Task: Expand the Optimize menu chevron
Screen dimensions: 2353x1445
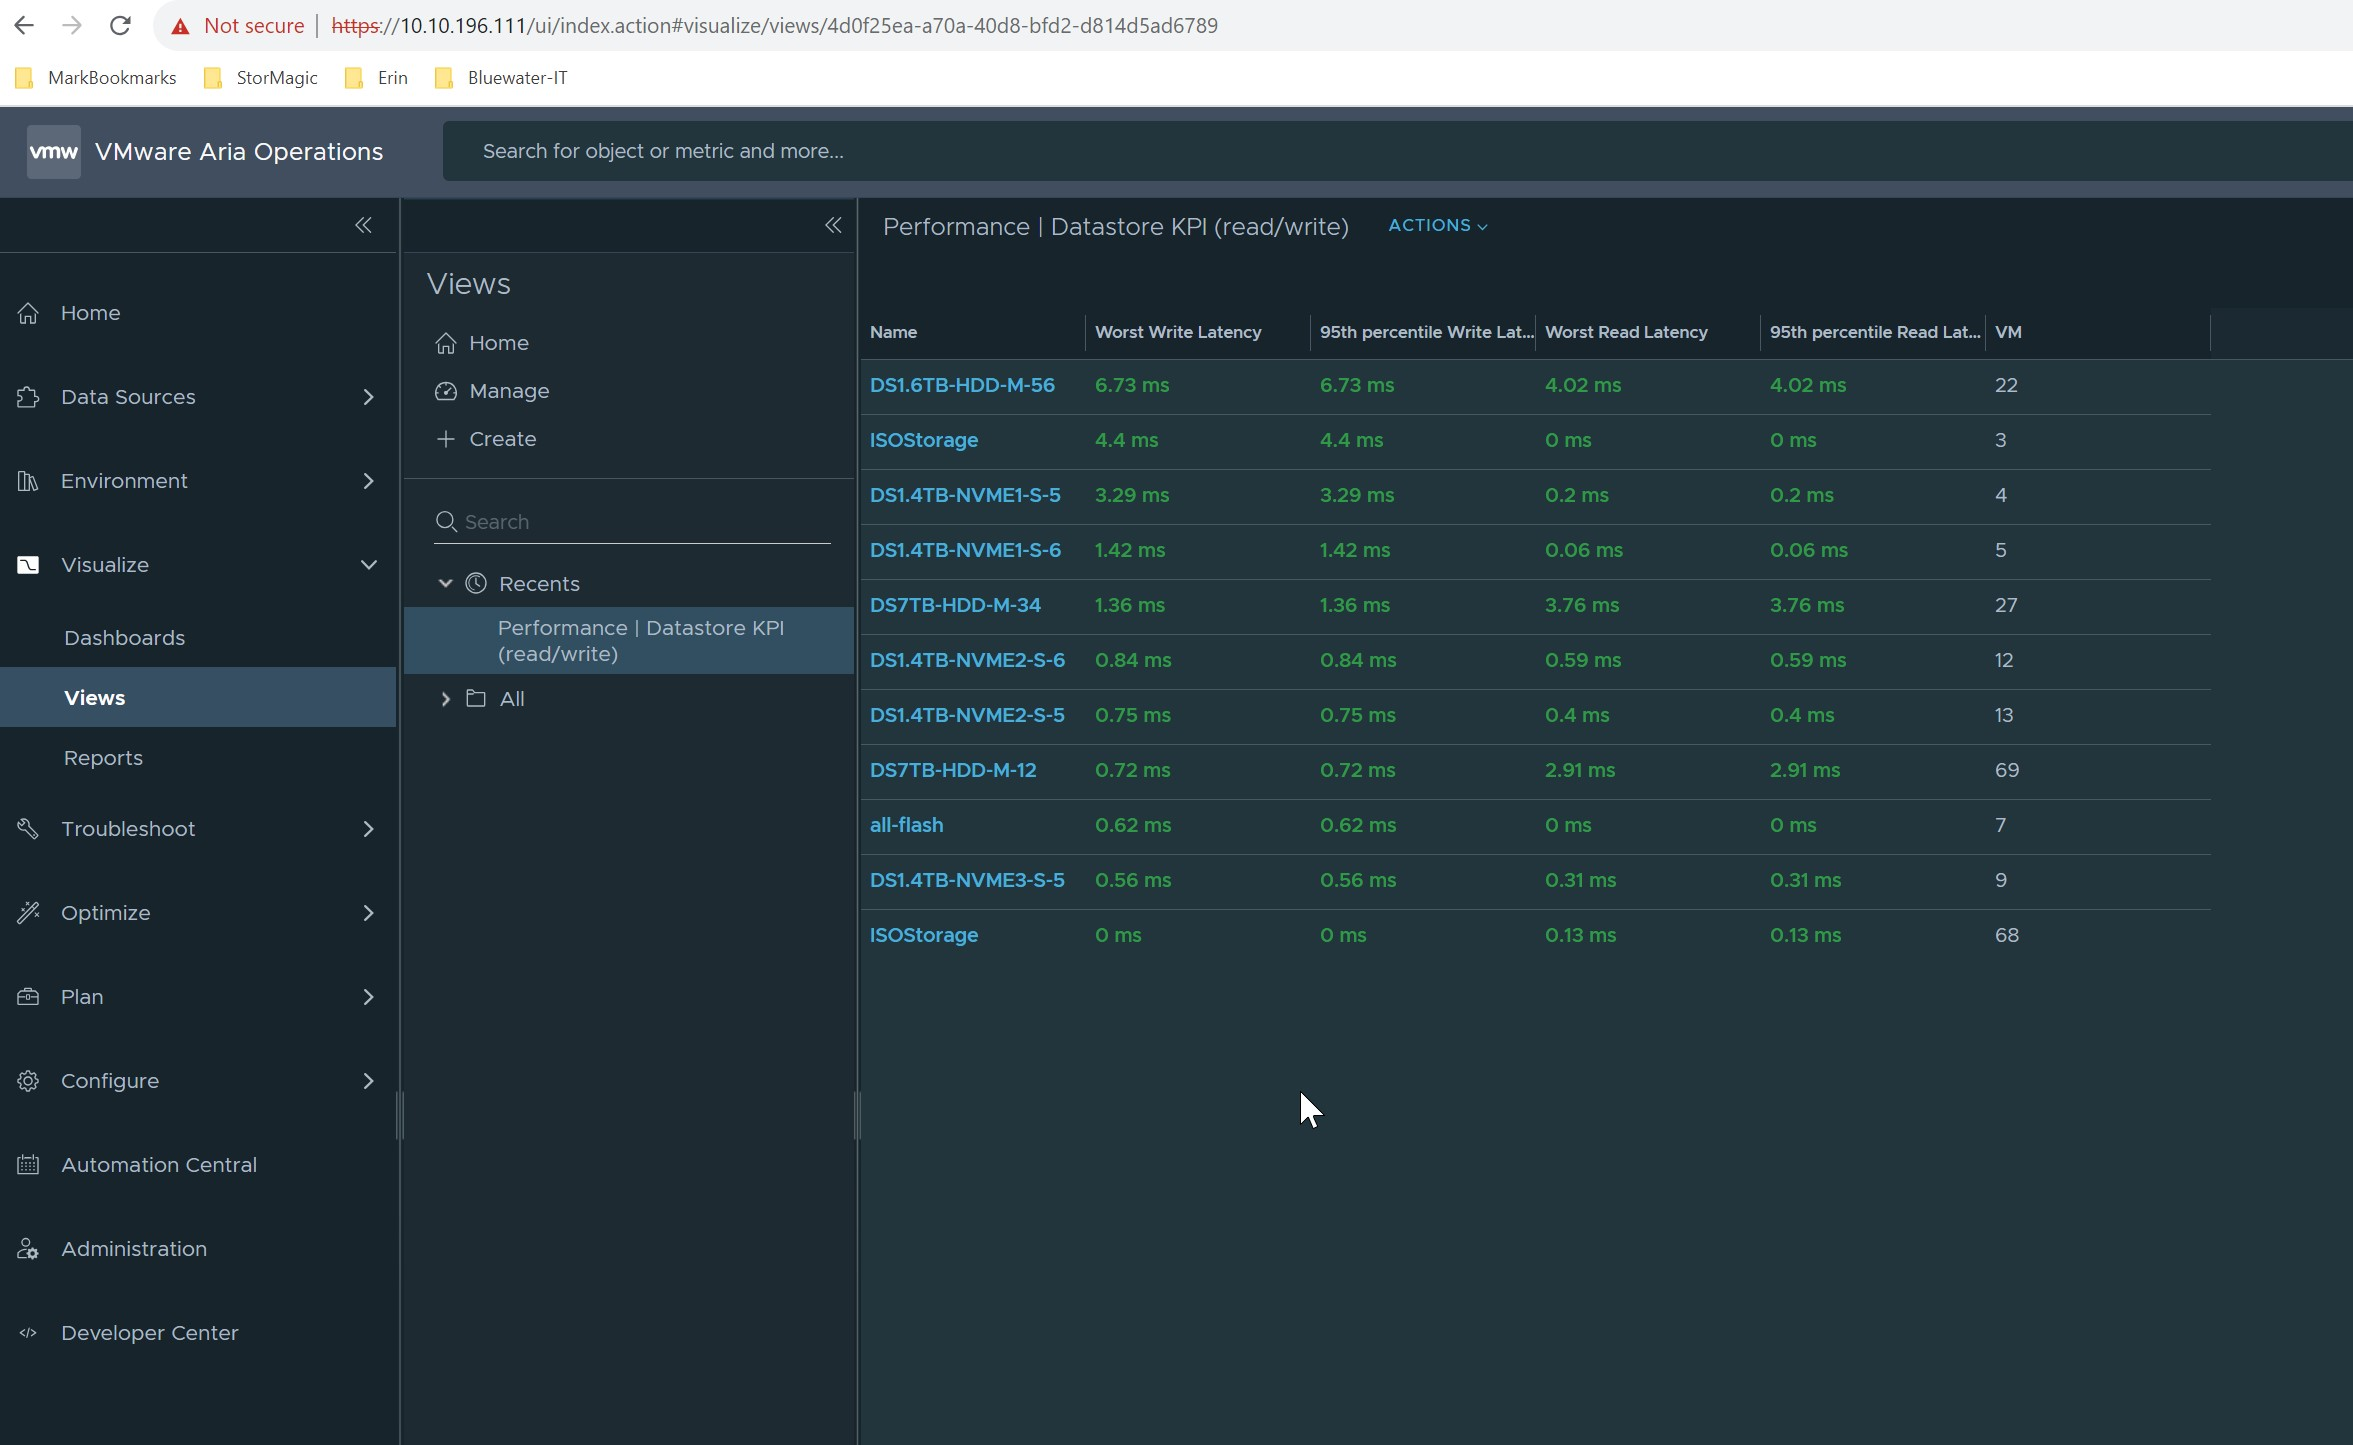Action: coord(368,913)
